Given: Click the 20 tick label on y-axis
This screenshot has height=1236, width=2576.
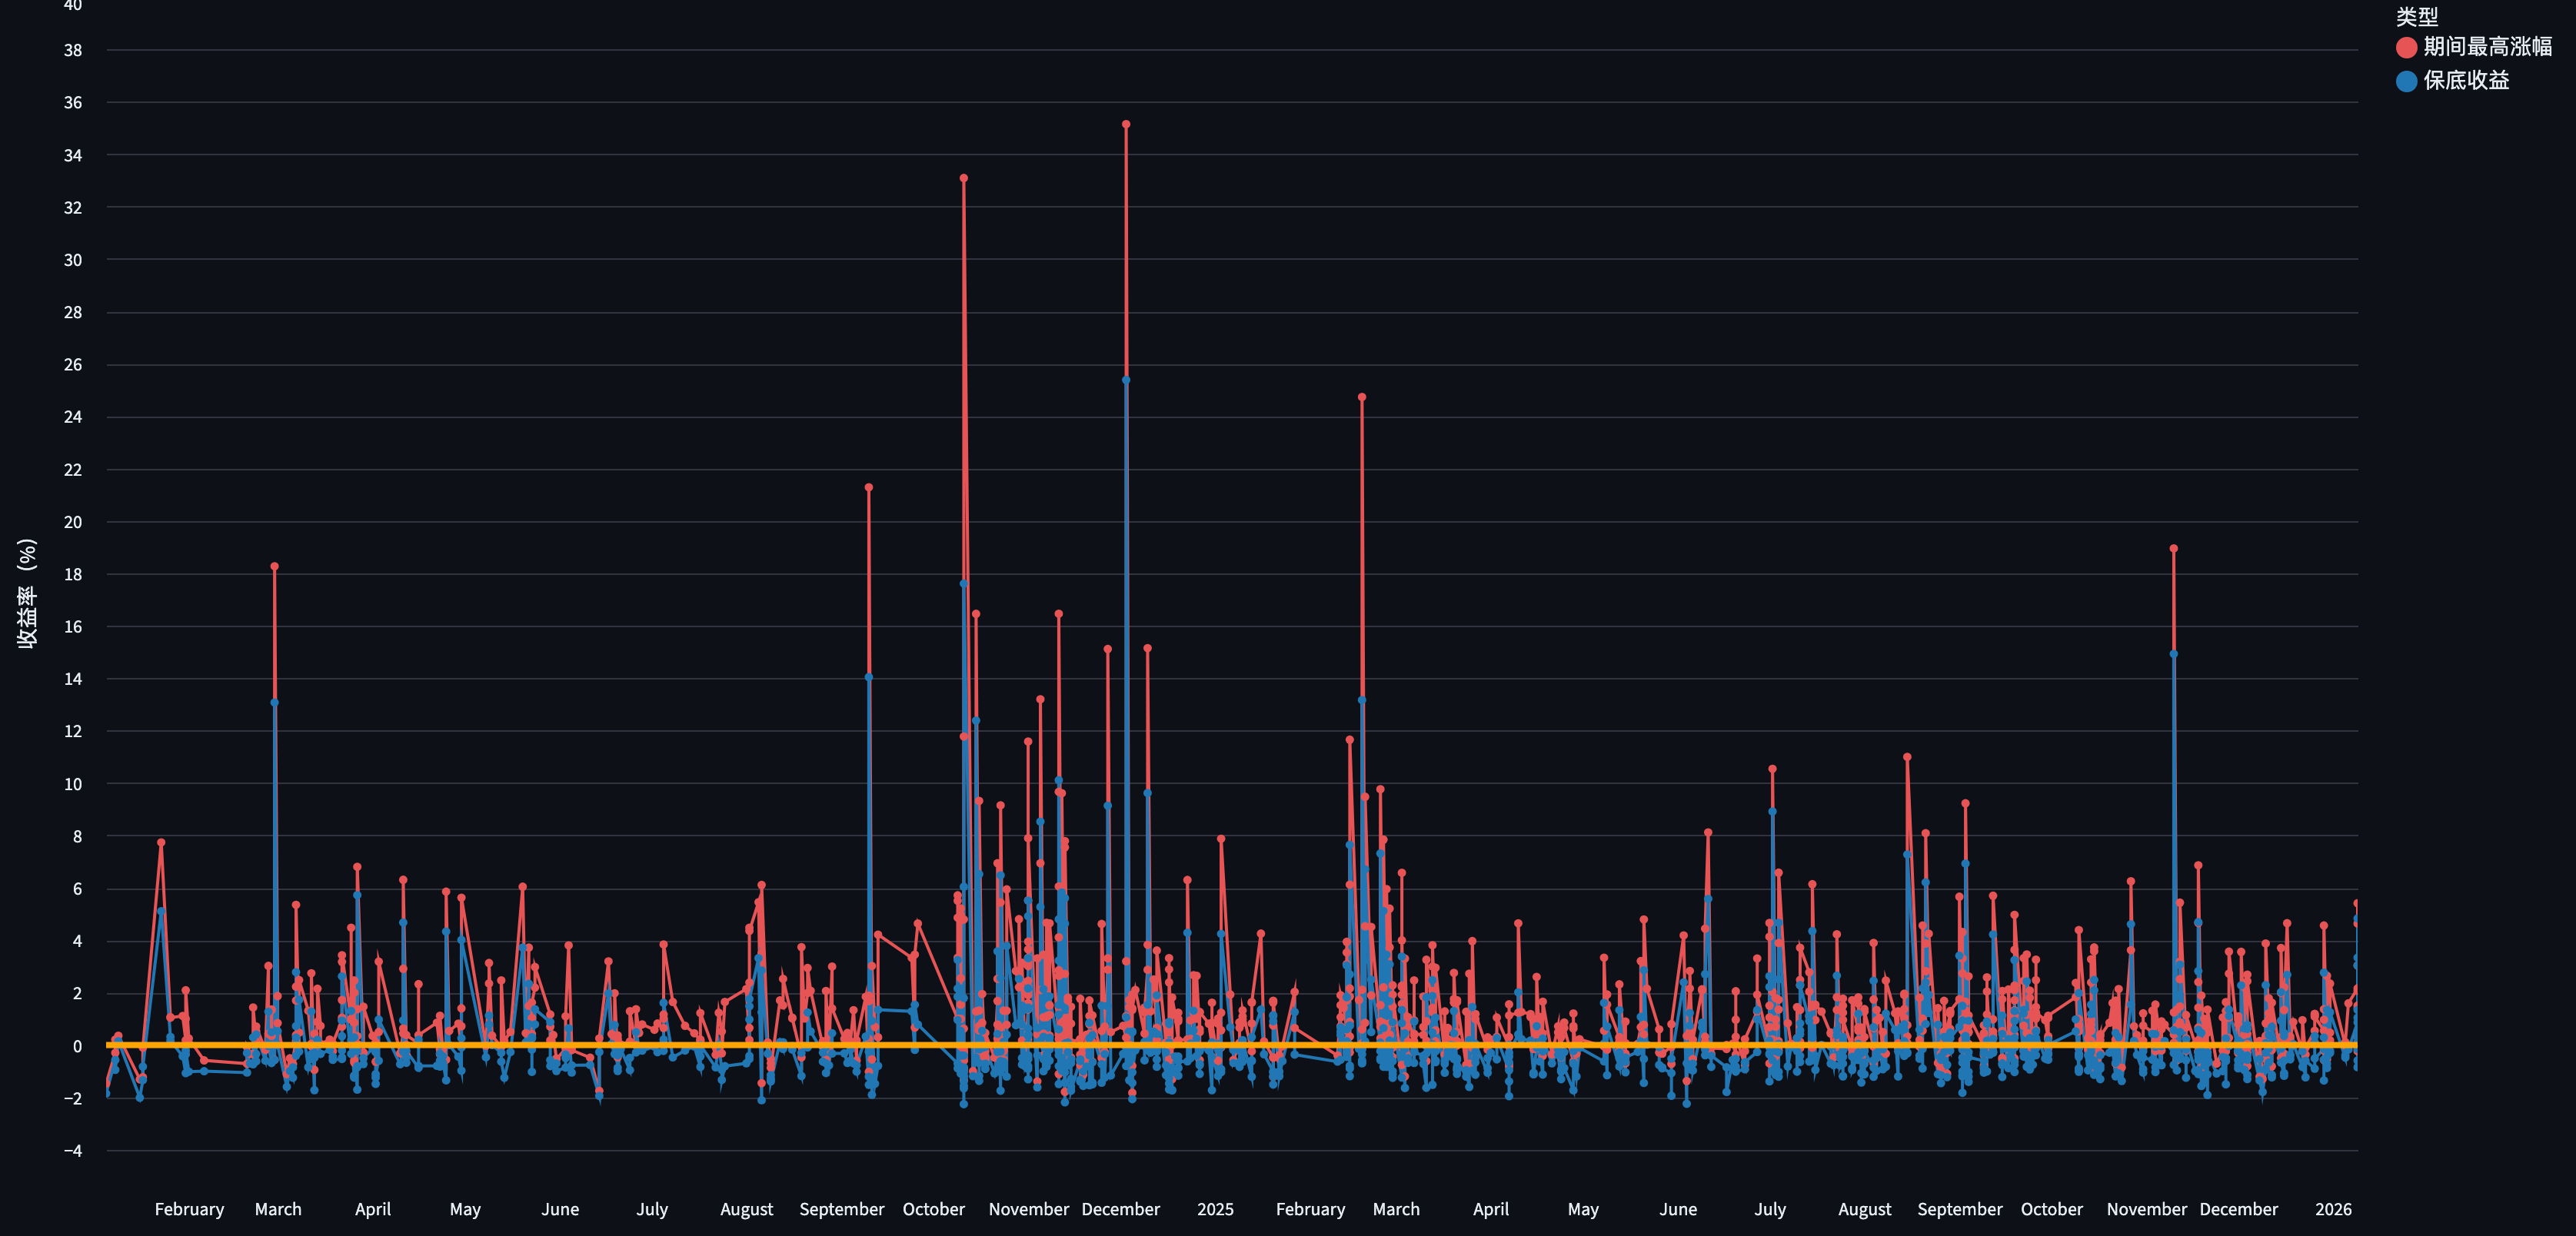Looking at the screenshot, I should tap(73, 522).
